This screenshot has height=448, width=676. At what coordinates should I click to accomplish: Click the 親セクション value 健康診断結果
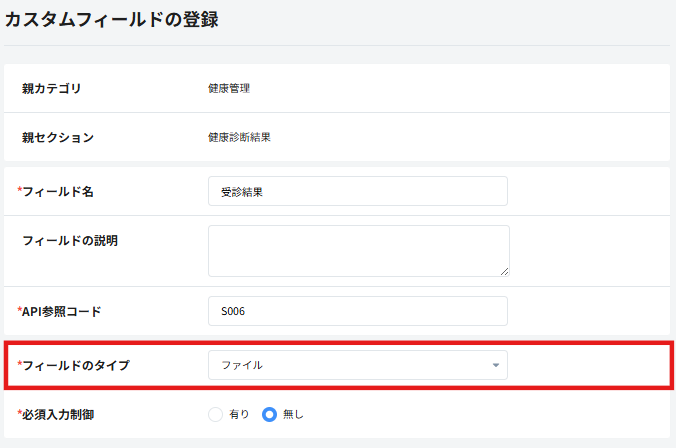point(239,137)
